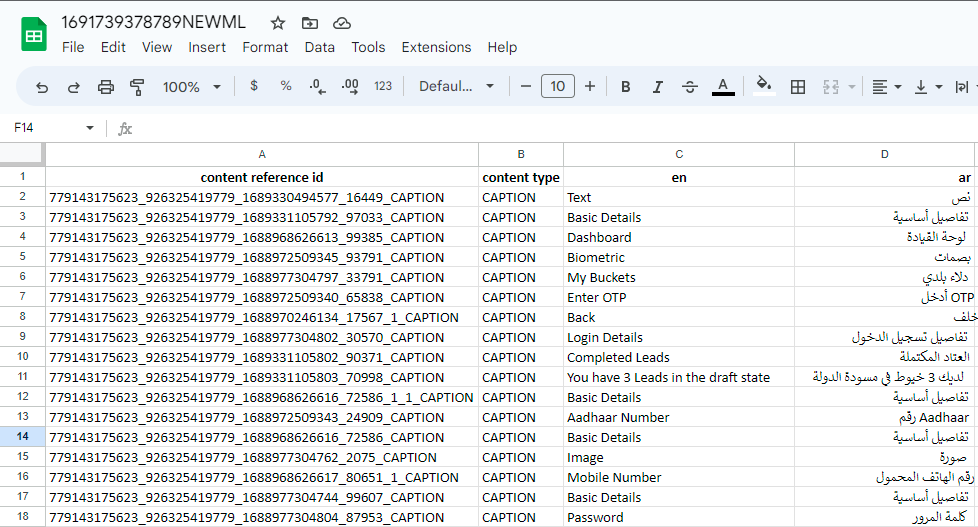The image size is (978, 527).
Task: Click the 'content type' header cell
Action: pos(521,177)
